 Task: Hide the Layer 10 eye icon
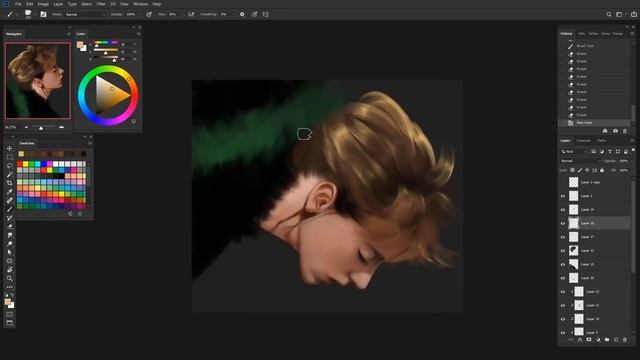pos(563,319)
